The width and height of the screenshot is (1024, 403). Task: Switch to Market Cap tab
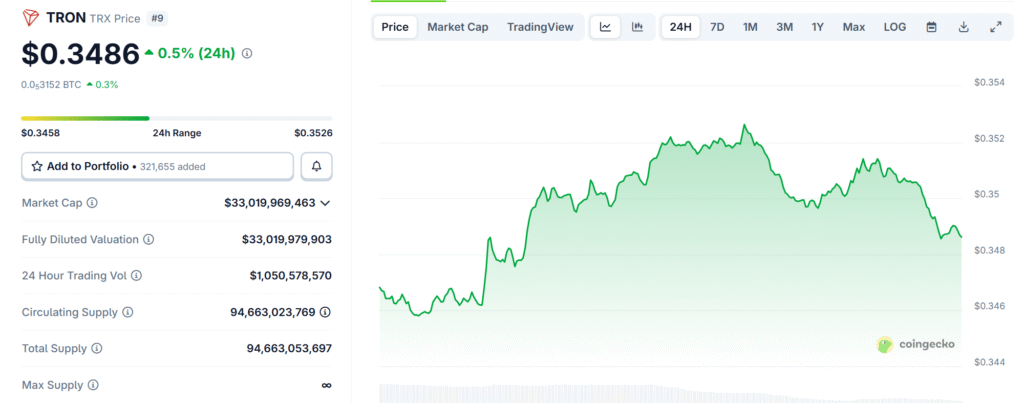click(458, 27)
